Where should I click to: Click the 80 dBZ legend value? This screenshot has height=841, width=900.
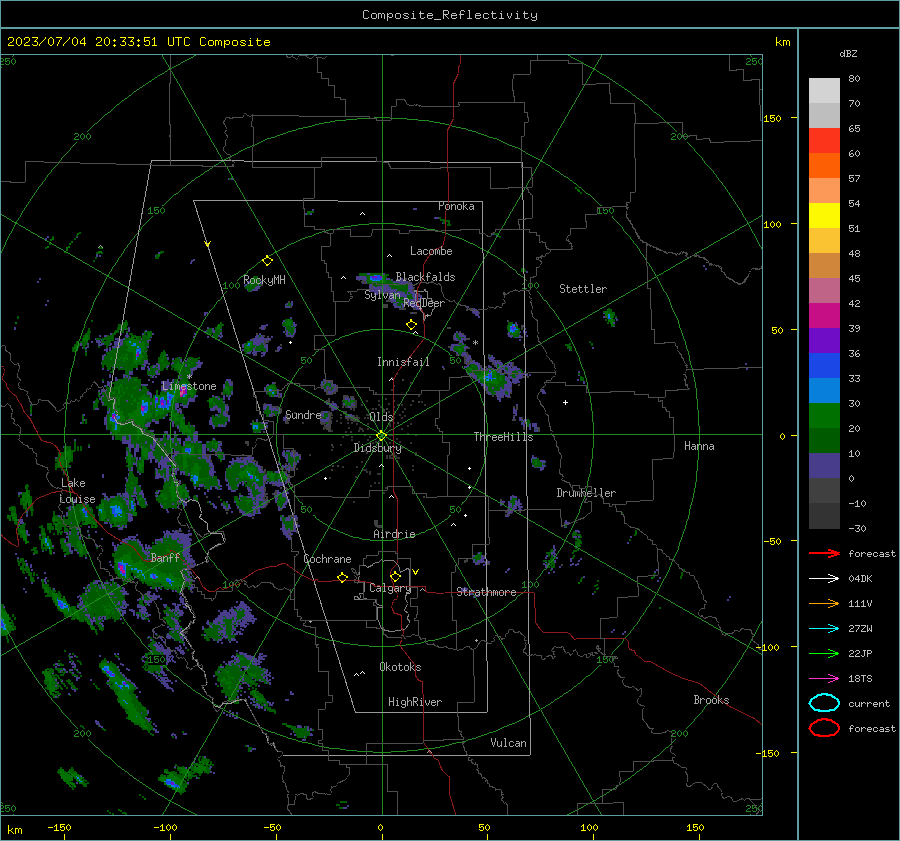coord(854,79)
